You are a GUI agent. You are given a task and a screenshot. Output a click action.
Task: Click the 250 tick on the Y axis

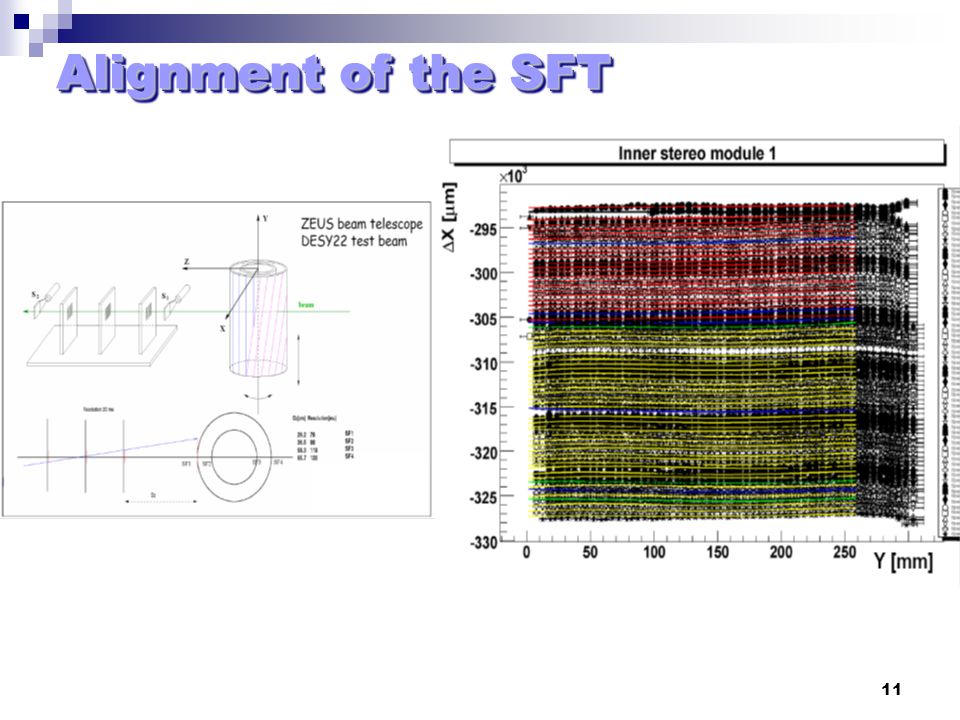pos(844,552)
